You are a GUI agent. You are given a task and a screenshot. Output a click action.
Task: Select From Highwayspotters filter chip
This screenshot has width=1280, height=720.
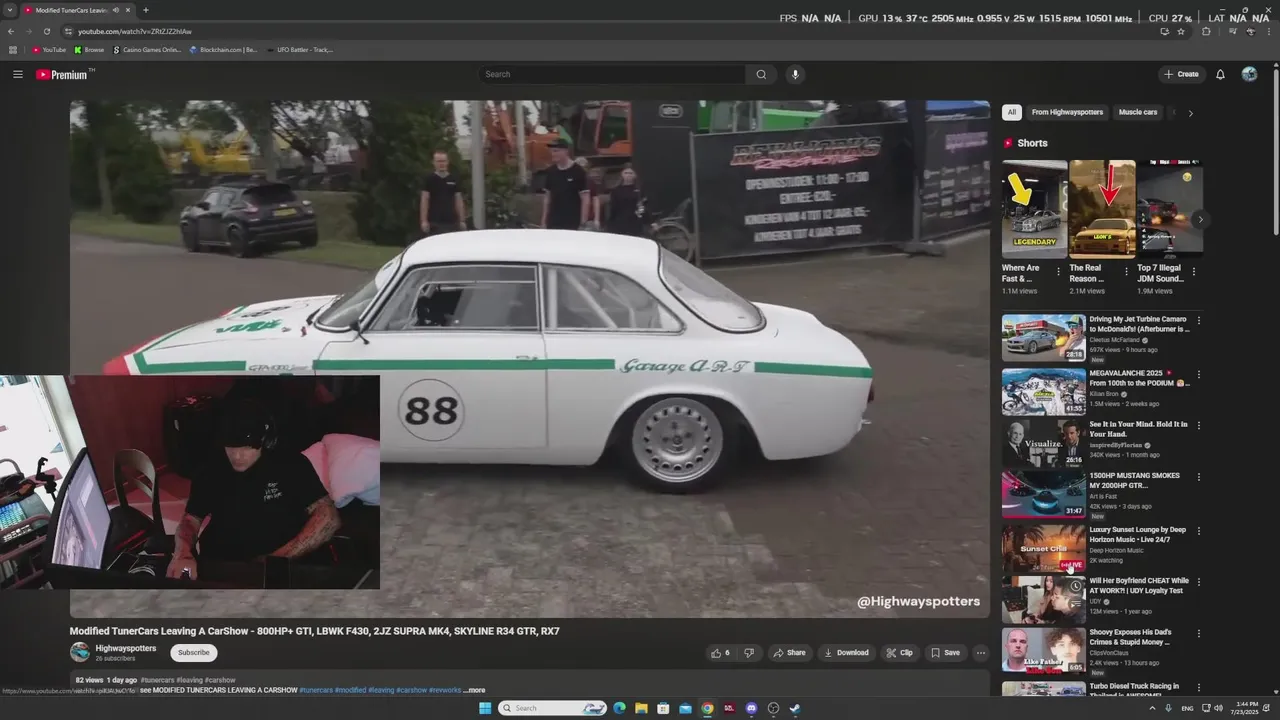(1067, 112)
